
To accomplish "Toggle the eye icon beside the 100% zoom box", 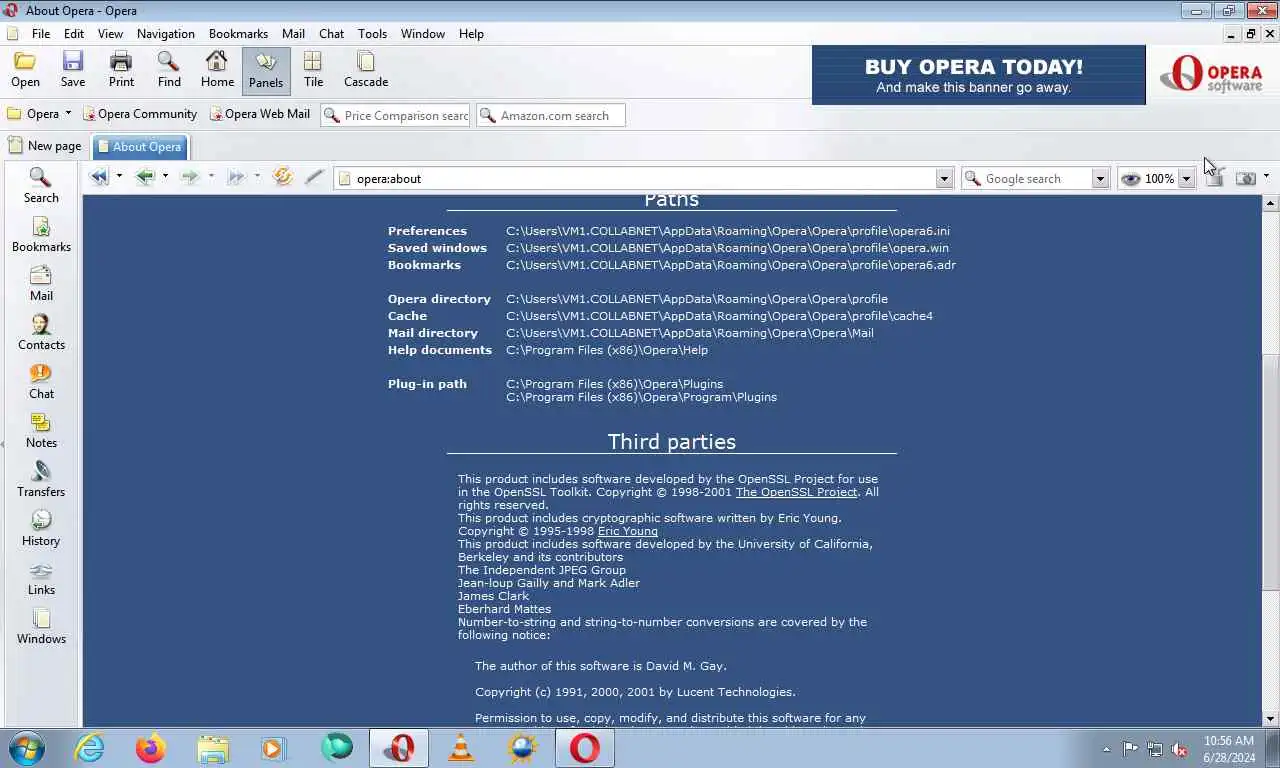I will (x=1130, y=178).
